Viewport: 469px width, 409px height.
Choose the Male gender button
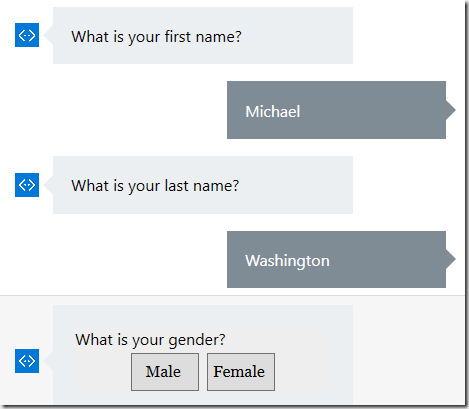[x=165, y=372]
